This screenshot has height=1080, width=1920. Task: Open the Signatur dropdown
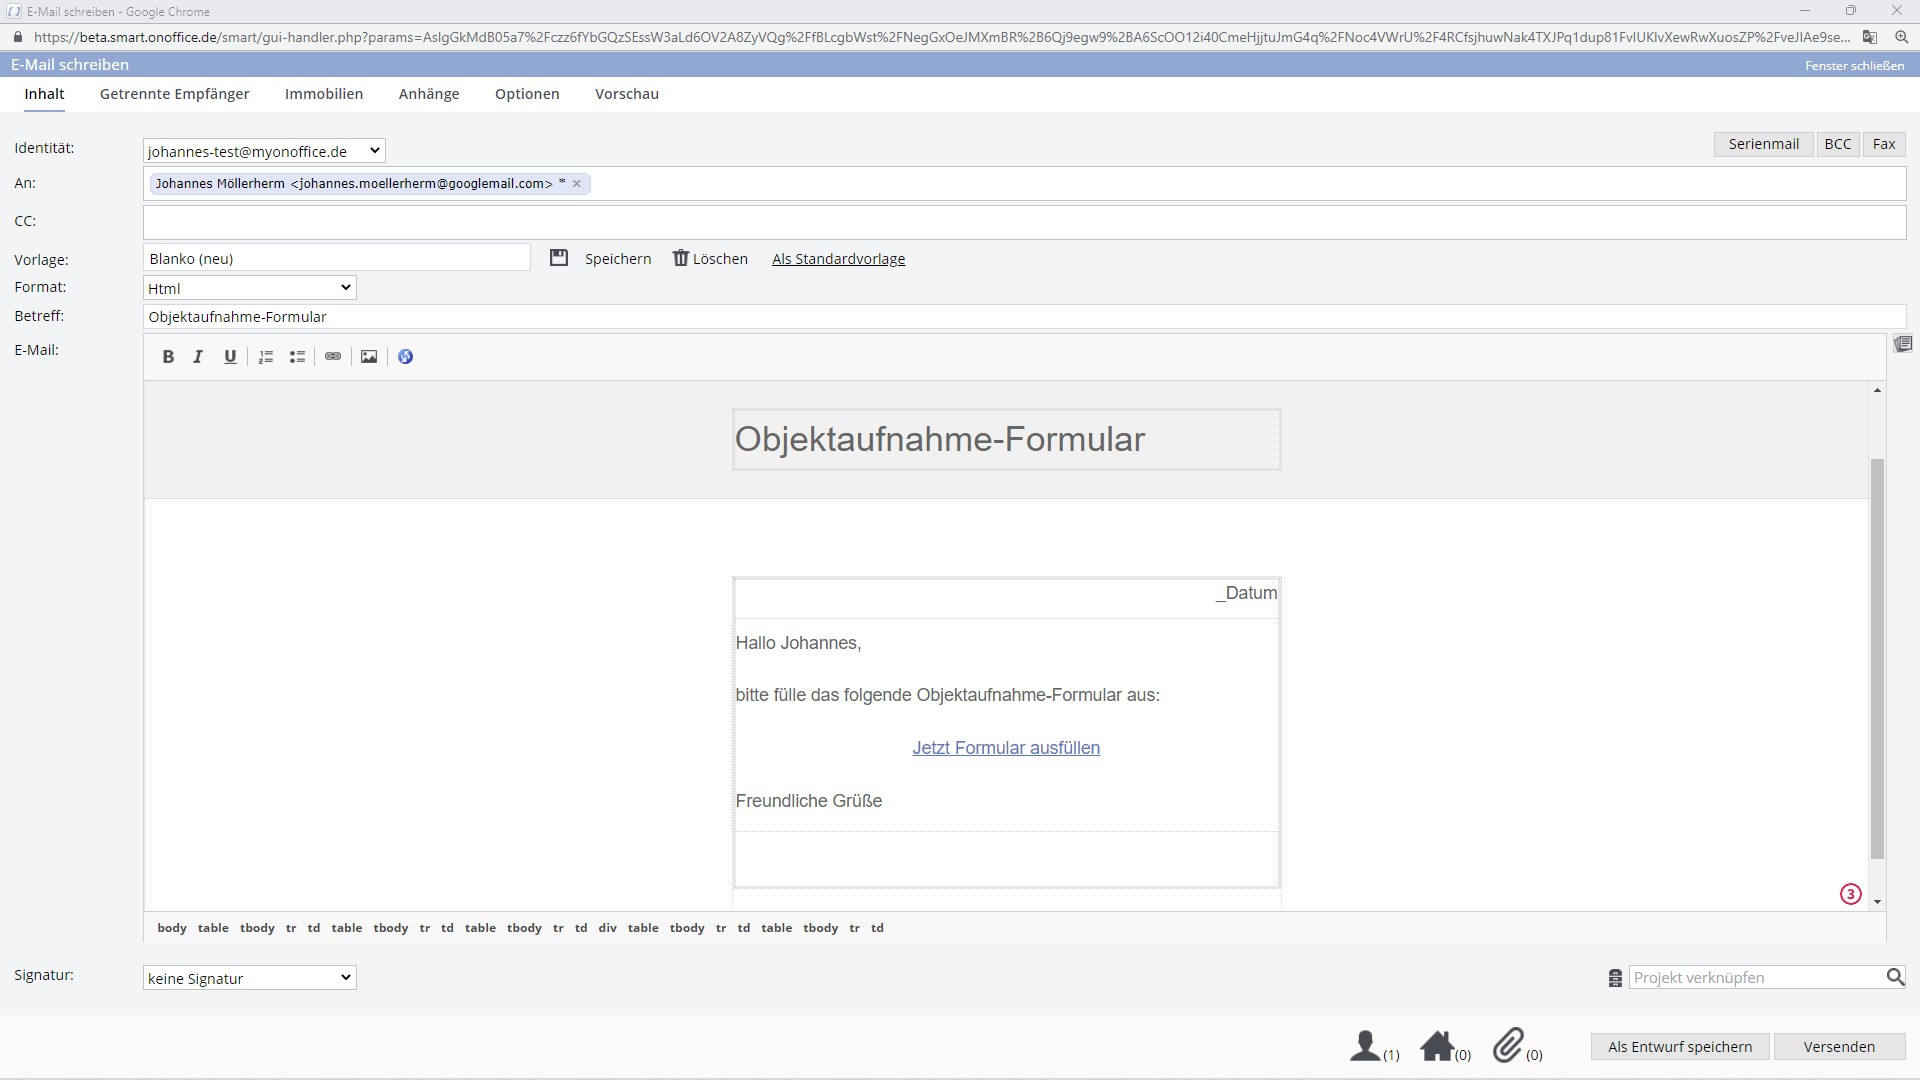[x=249, y=978]
